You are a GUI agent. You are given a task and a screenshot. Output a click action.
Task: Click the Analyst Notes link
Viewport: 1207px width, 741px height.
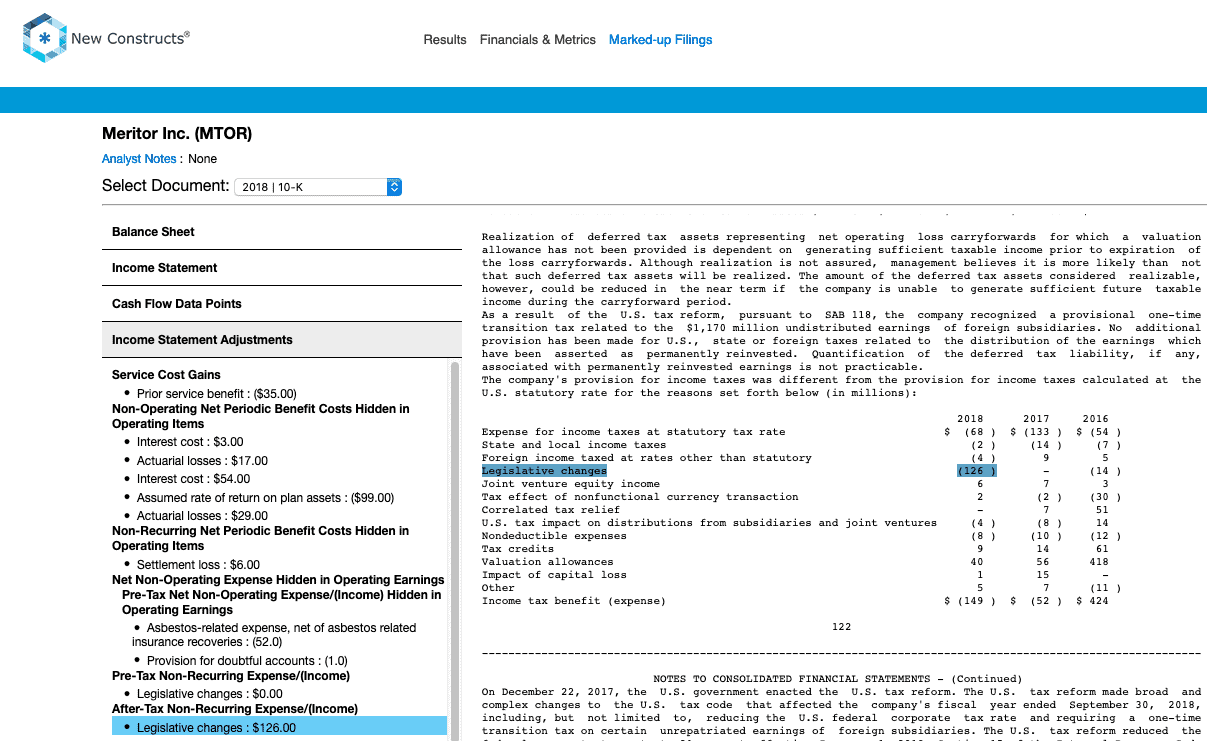pyautogui.click(x=139, y=159)
